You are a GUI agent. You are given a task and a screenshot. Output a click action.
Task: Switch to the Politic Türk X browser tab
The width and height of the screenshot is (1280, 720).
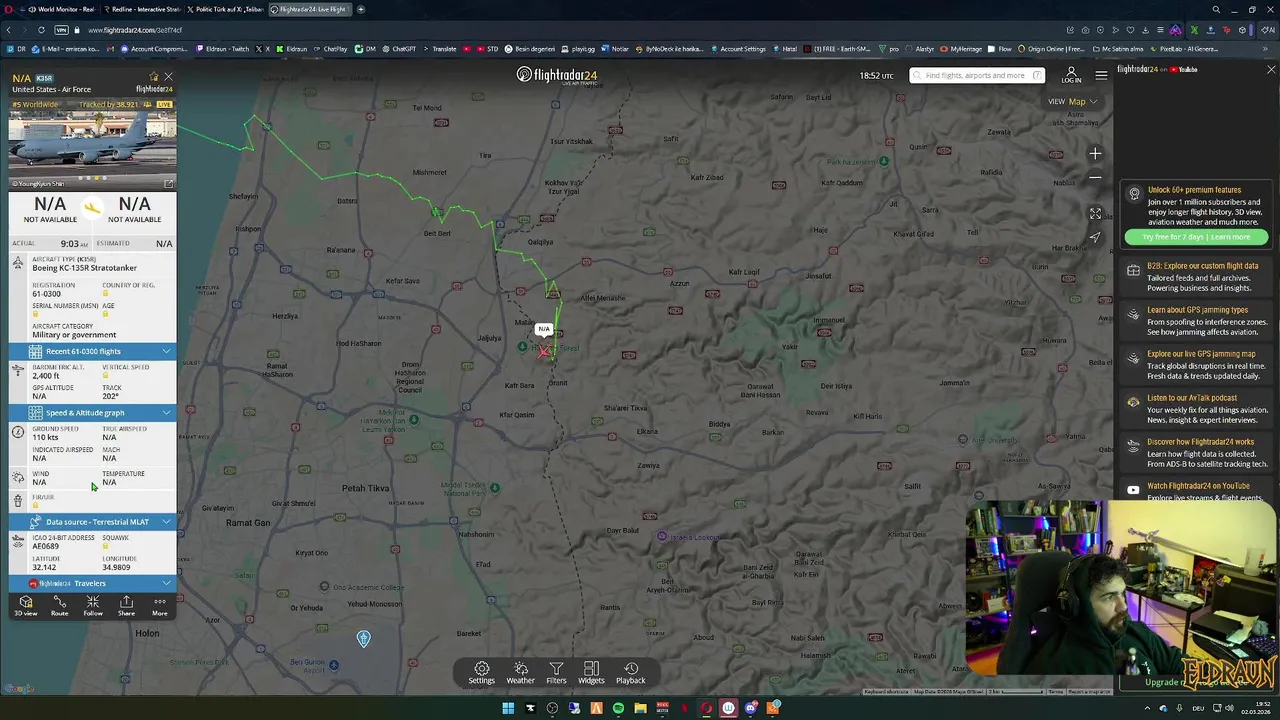click(x=226, y=9)
